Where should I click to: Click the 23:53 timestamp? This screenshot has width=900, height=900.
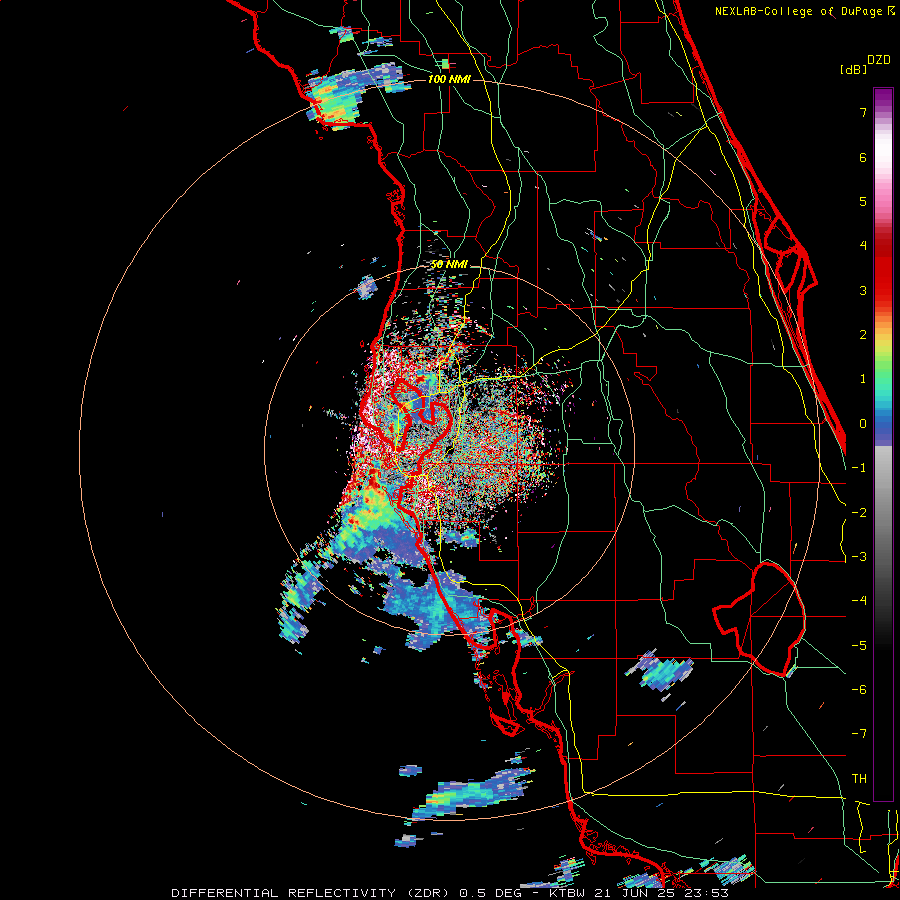click(707, 893)
